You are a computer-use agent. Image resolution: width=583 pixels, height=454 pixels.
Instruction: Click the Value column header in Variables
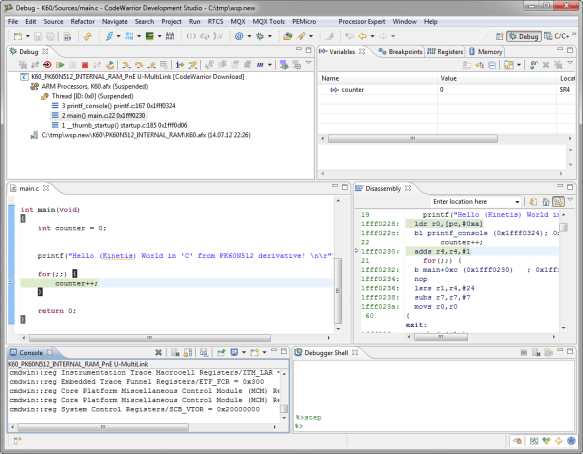click(x=497, y=78)
